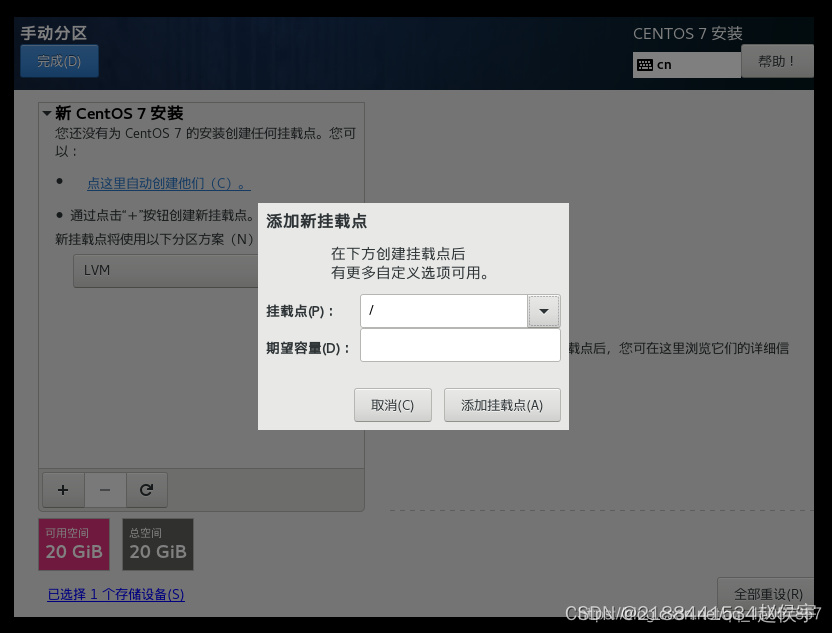Open the 点这里自动创建他们(C) link

169,184
